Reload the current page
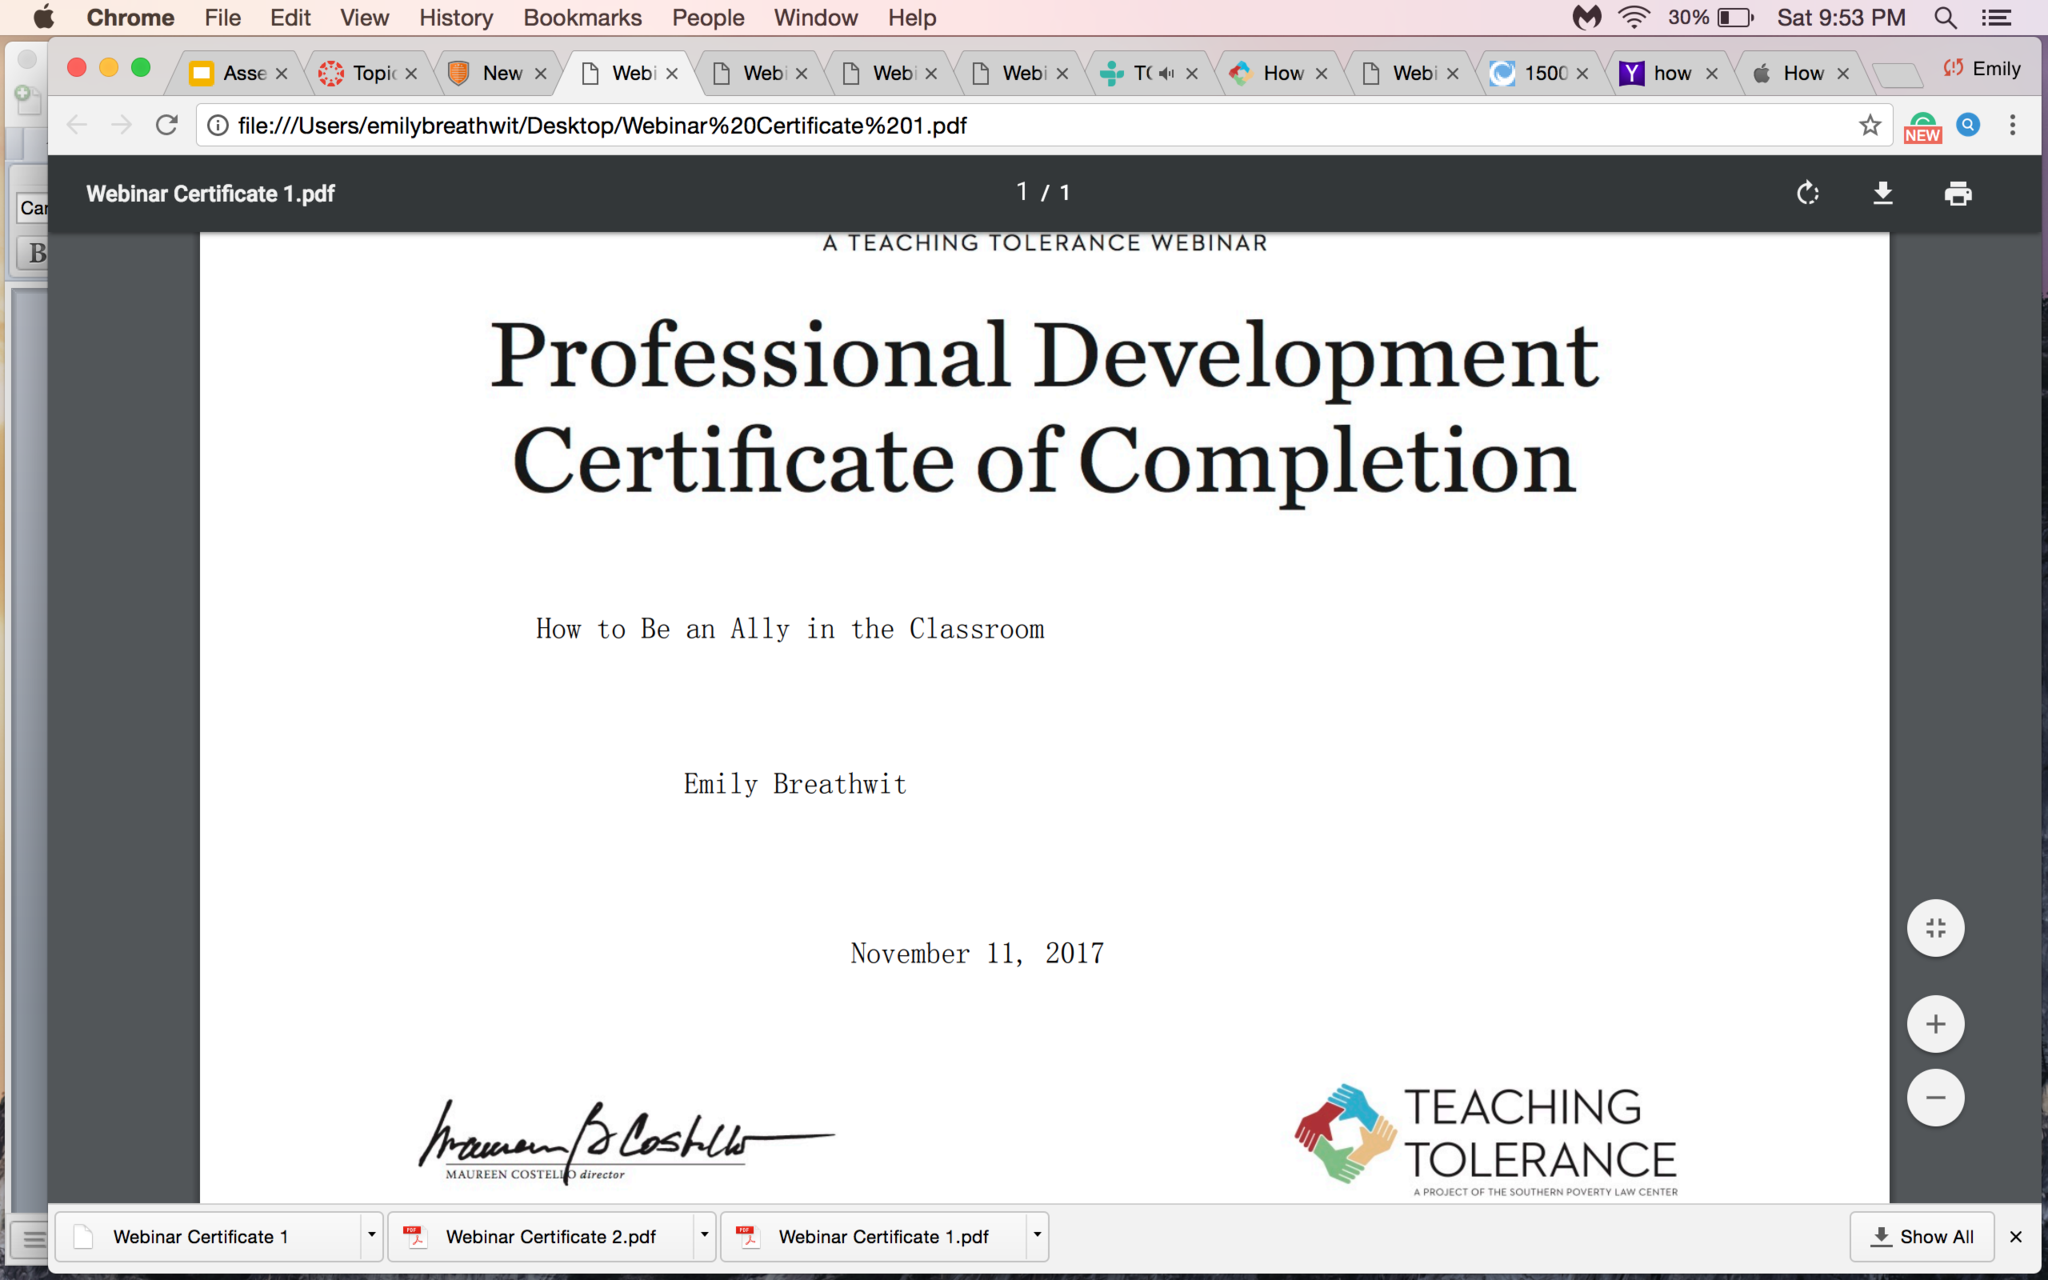This screenshot has width=2048, height=1280. coord(167,125)
